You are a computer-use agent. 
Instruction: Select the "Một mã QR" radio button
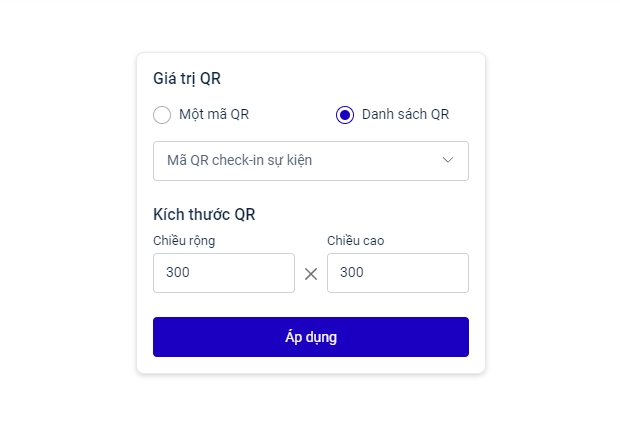(162, 115)
